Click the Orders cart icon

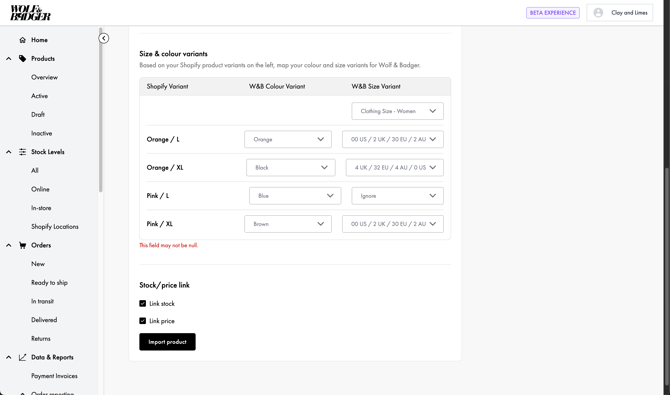(23, 245)
